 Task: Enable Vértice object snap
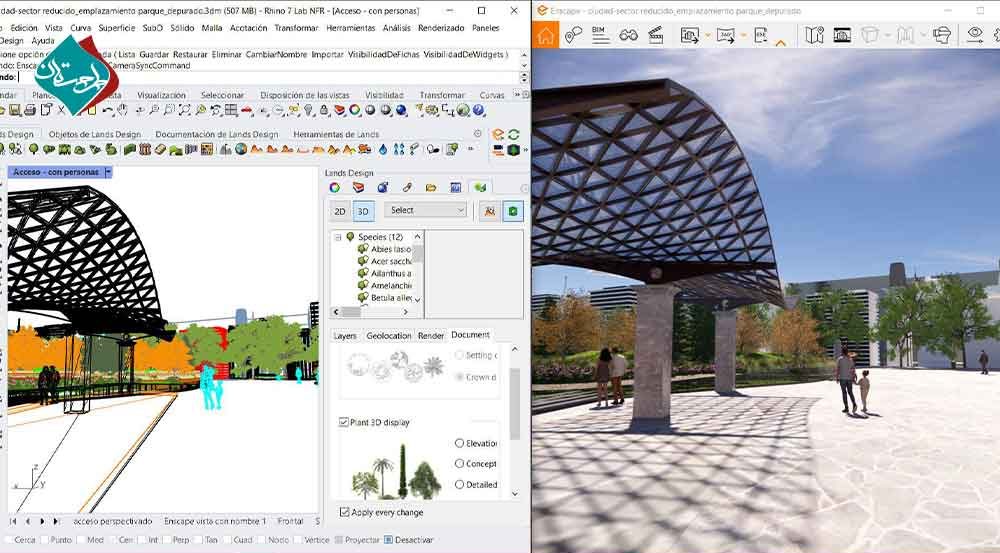point(298,540)
